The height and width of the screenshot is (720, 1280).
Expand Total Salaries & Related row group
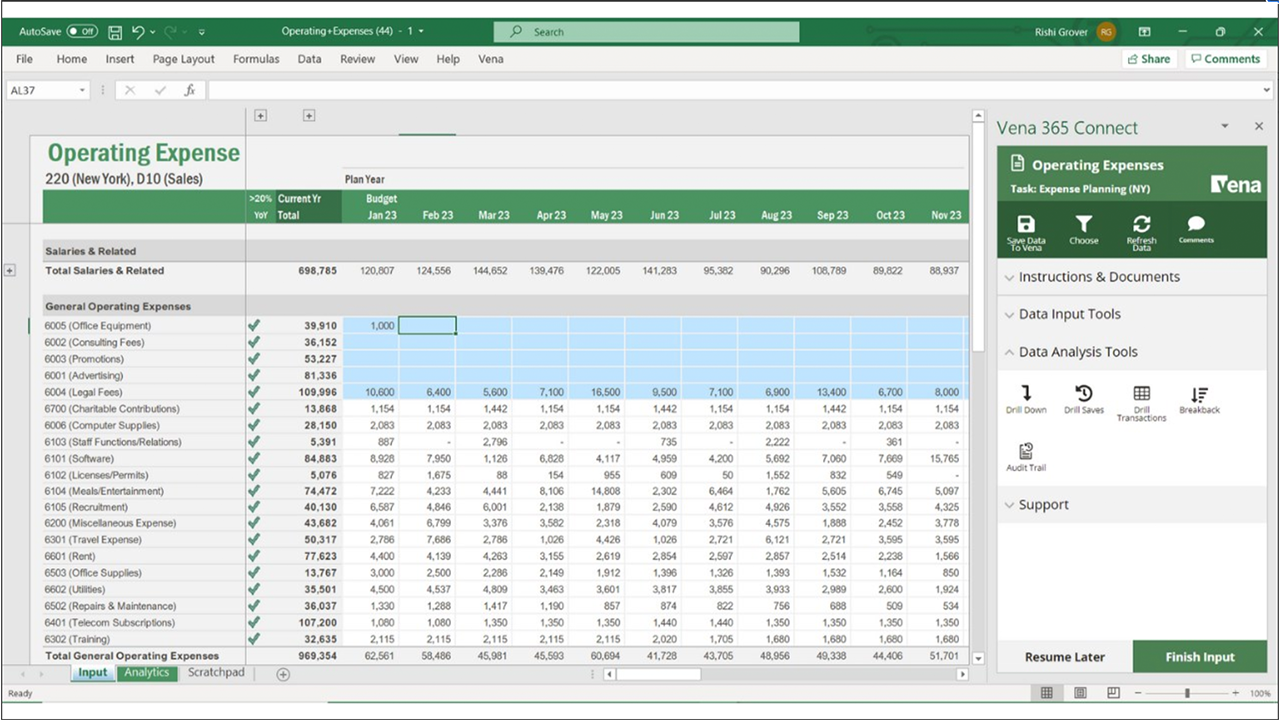10,271
